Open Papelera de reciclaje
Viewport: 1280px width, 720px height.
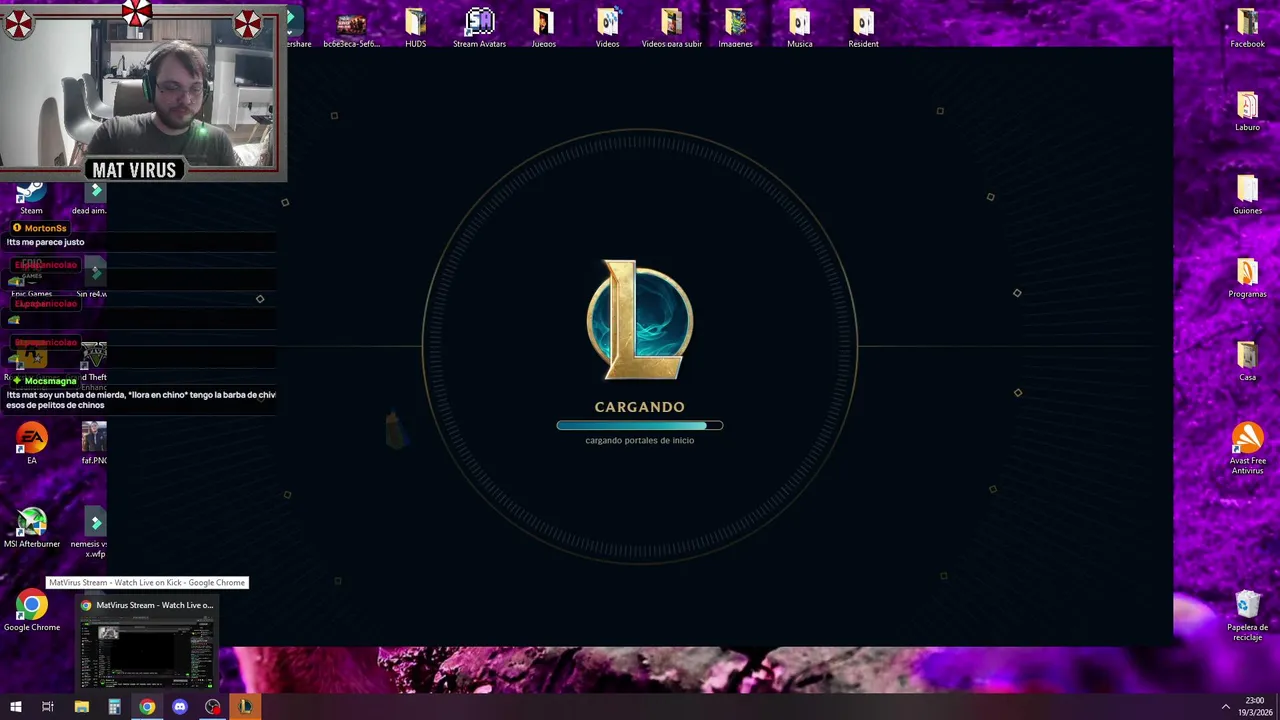[x=1247, y=615]
